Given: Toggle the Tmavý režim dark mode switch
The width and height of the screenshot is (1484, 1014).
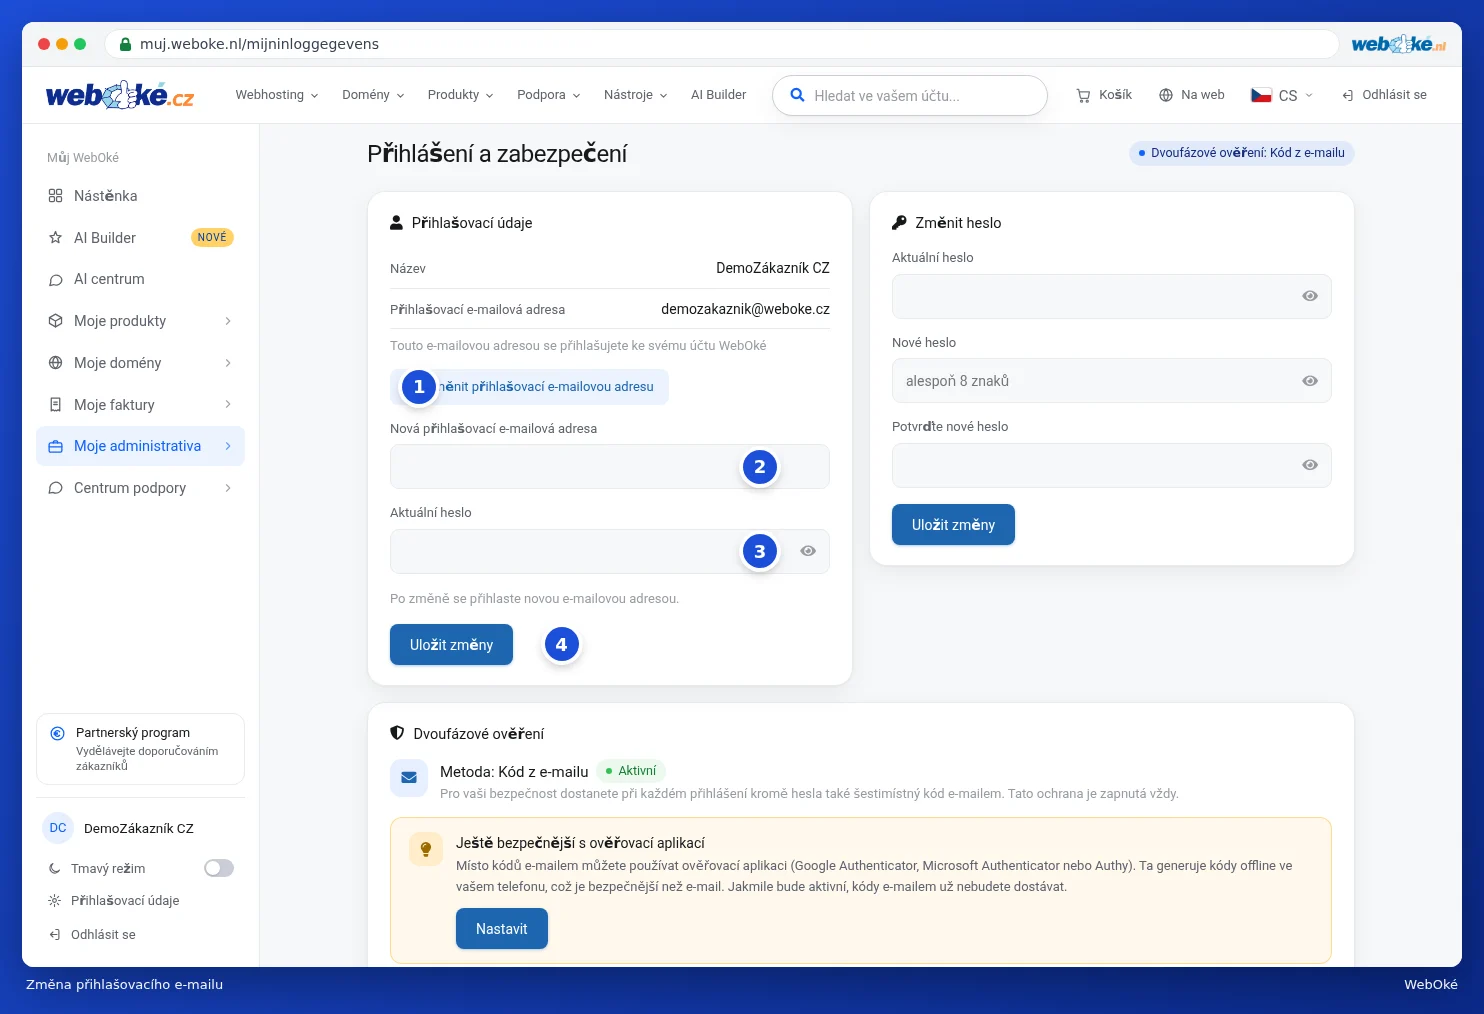Looking at the screenshot, I should point(219,868).
